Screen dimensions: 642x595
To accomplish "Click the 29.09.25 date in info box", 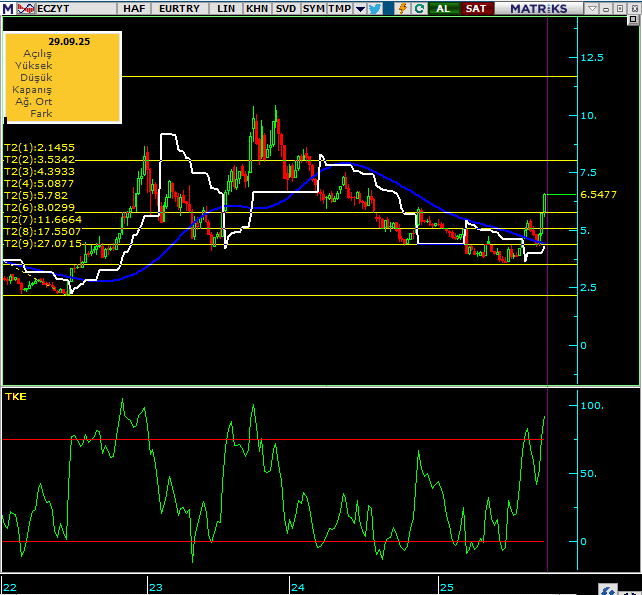I will [69, 42].
